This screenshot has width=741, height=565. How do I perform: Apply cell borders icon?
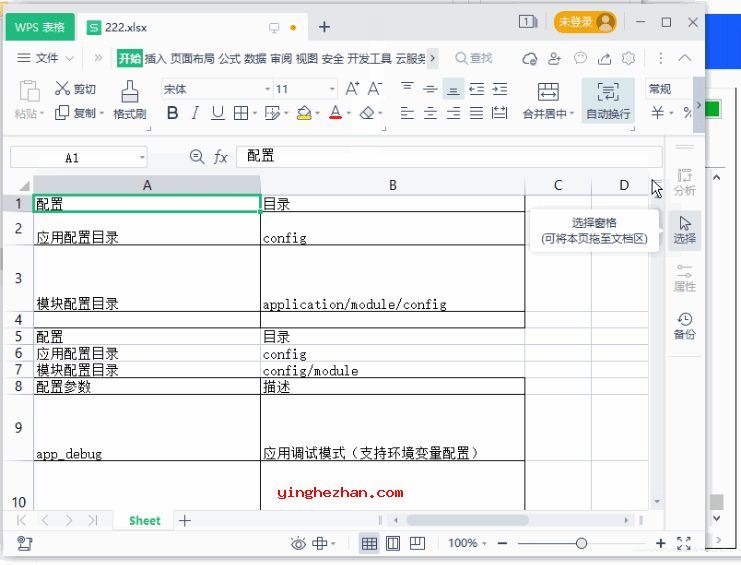point(241,113)
